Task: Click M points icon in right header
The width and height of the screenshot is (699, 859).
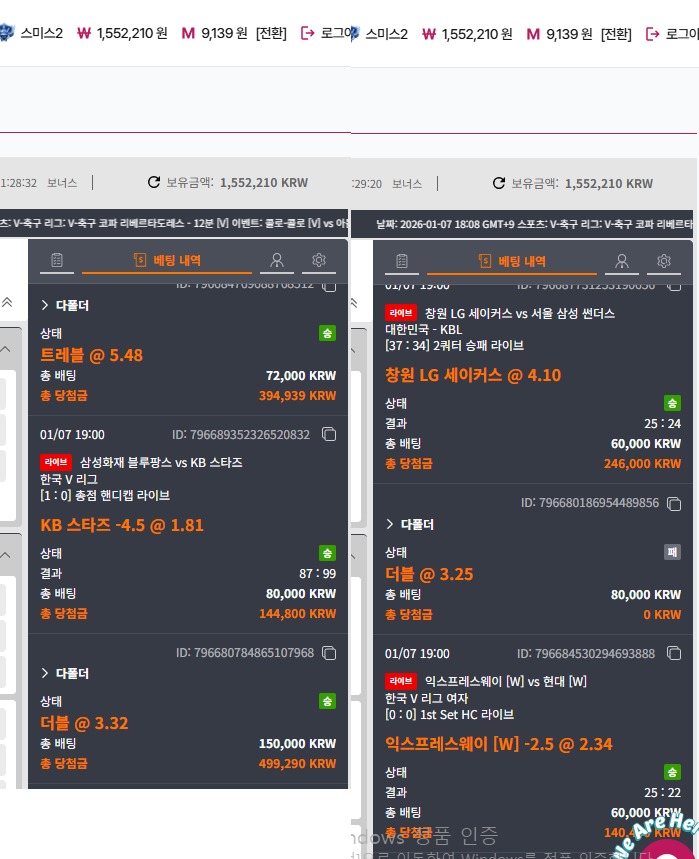Action: click(x=533, y=35)
